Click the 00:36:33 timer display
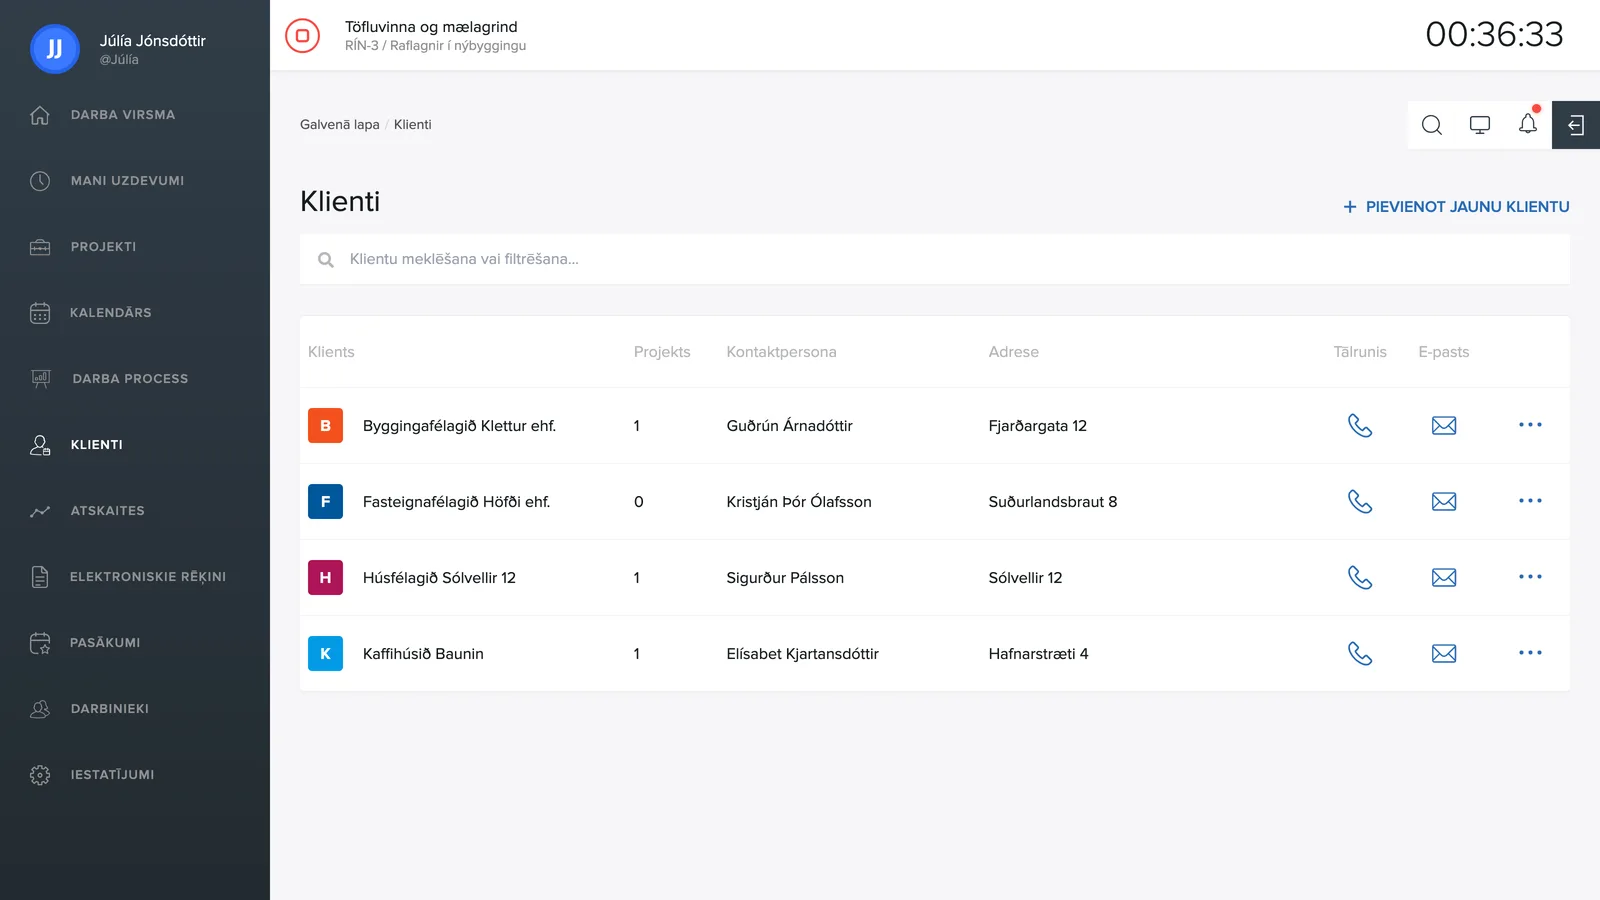 1494,35
